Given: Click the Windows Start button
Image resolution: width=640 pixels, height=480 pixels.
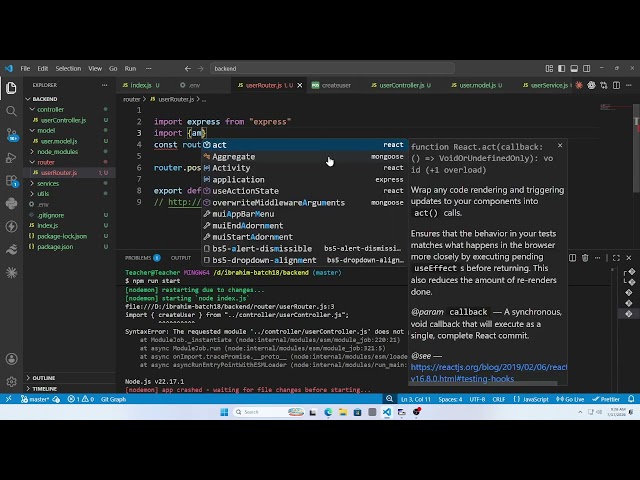Looking at the screenshot, I should (x=224, y=412).
